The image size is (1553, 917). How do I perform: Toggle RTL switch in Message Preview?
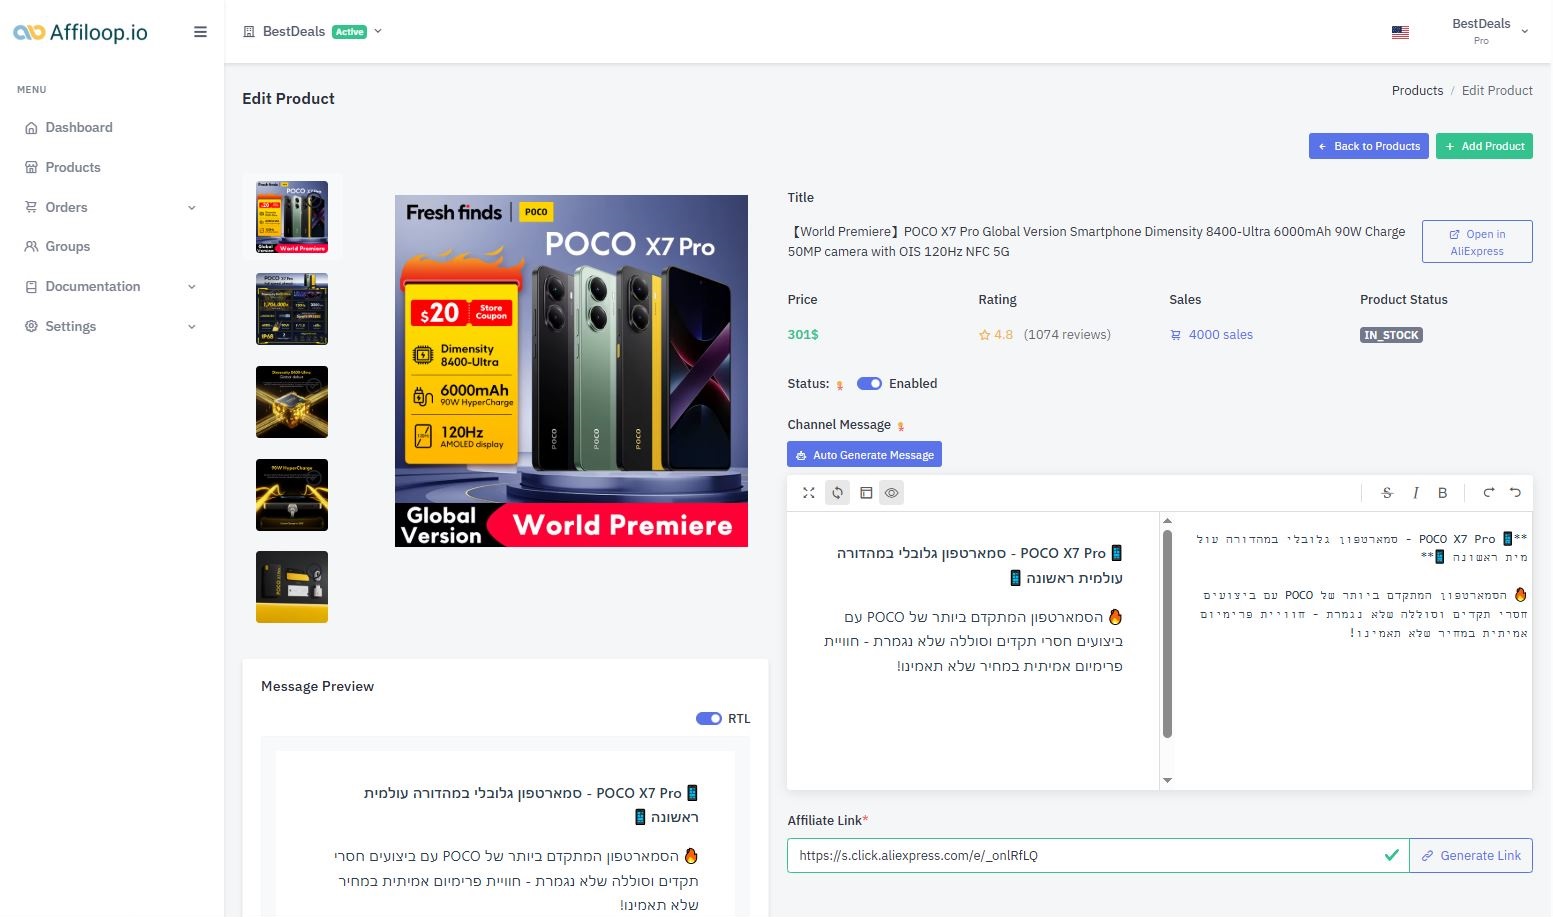[709, 719]
